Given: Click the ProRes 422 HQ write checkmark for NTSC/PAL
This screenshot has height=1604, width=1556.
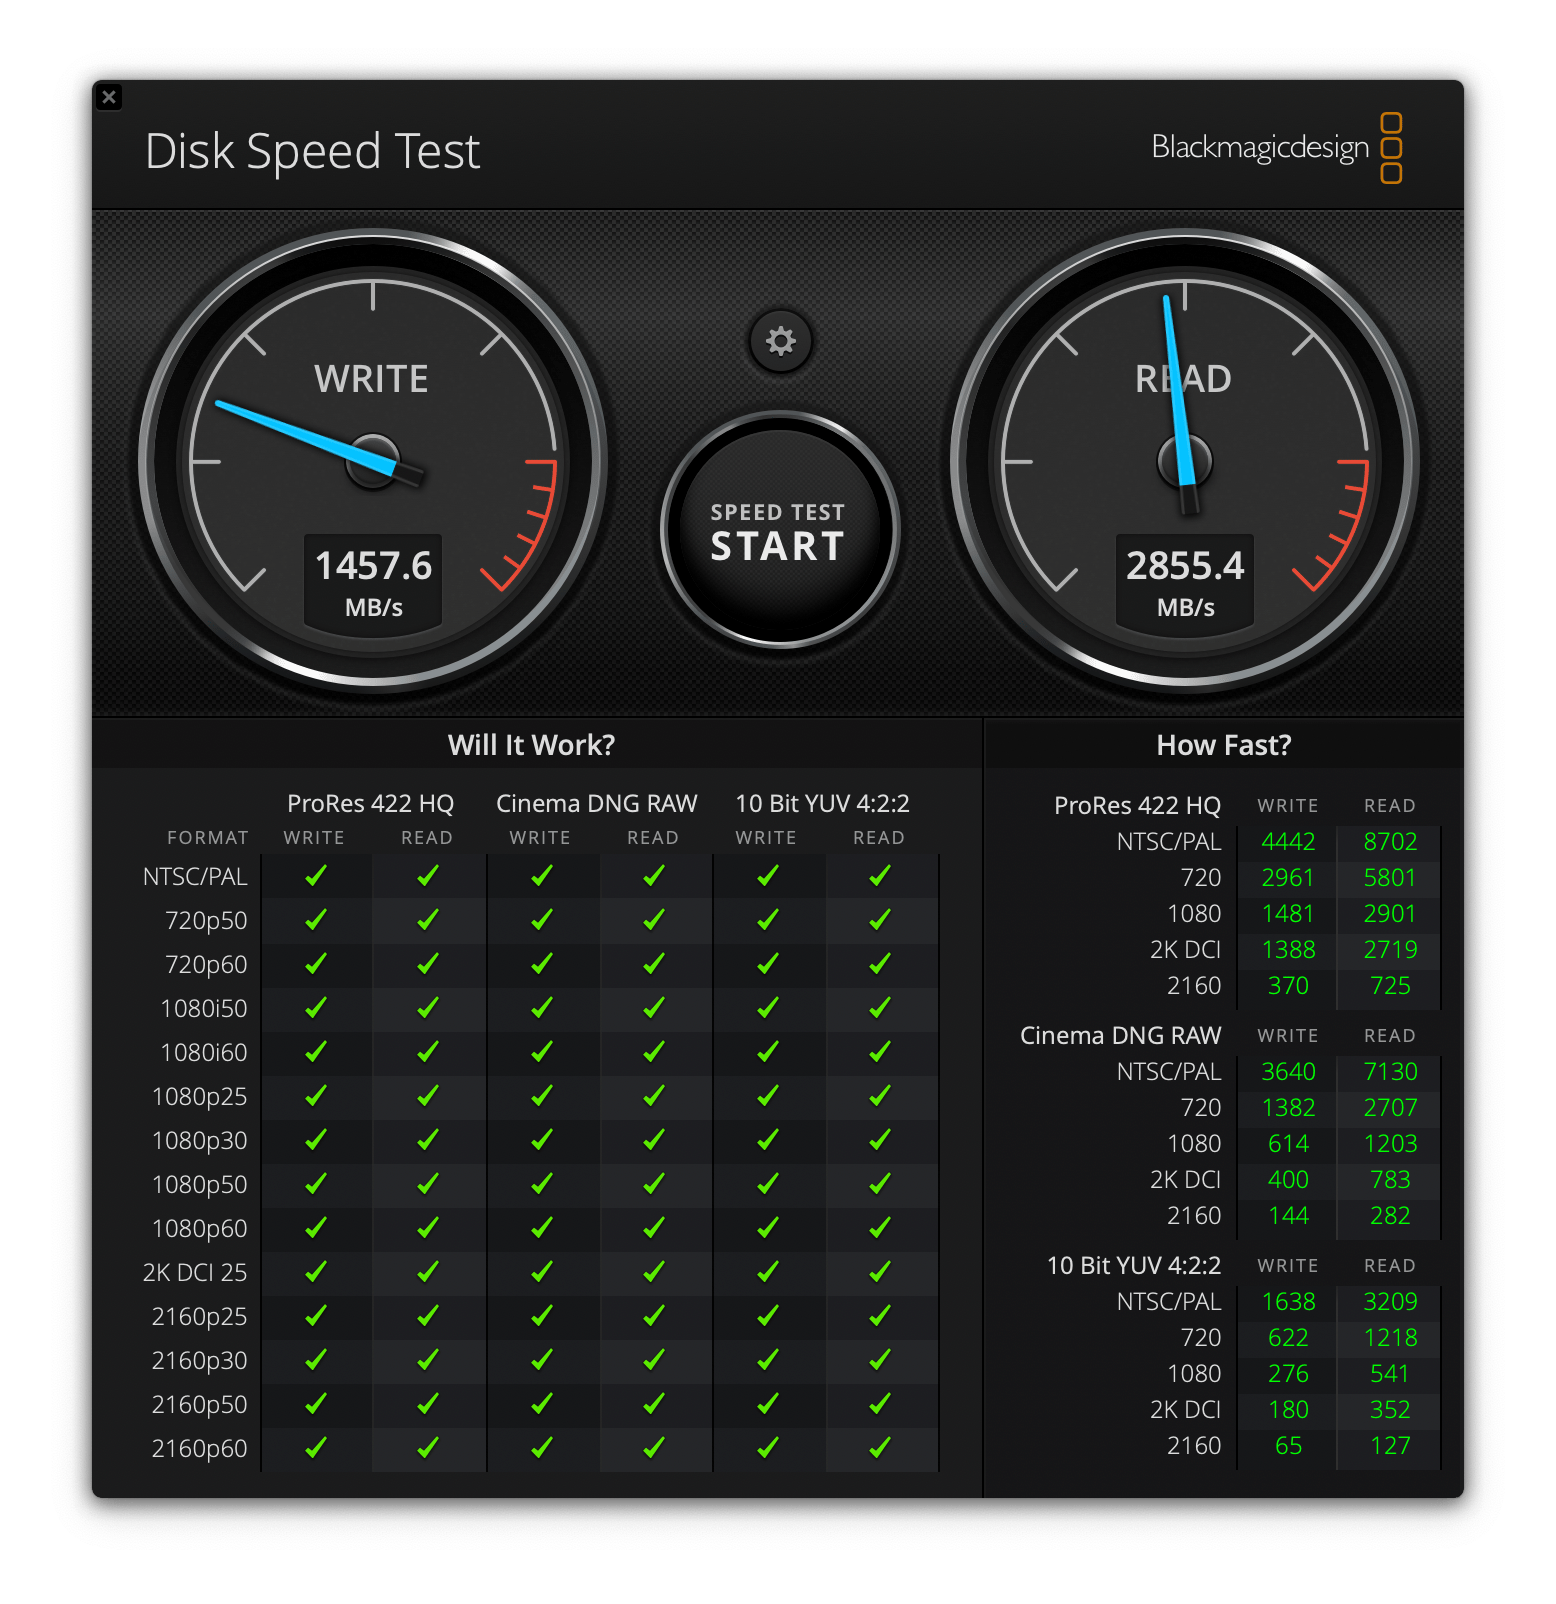Looking at the screenshot, I should pyautogui.click(x=316, y=876).
